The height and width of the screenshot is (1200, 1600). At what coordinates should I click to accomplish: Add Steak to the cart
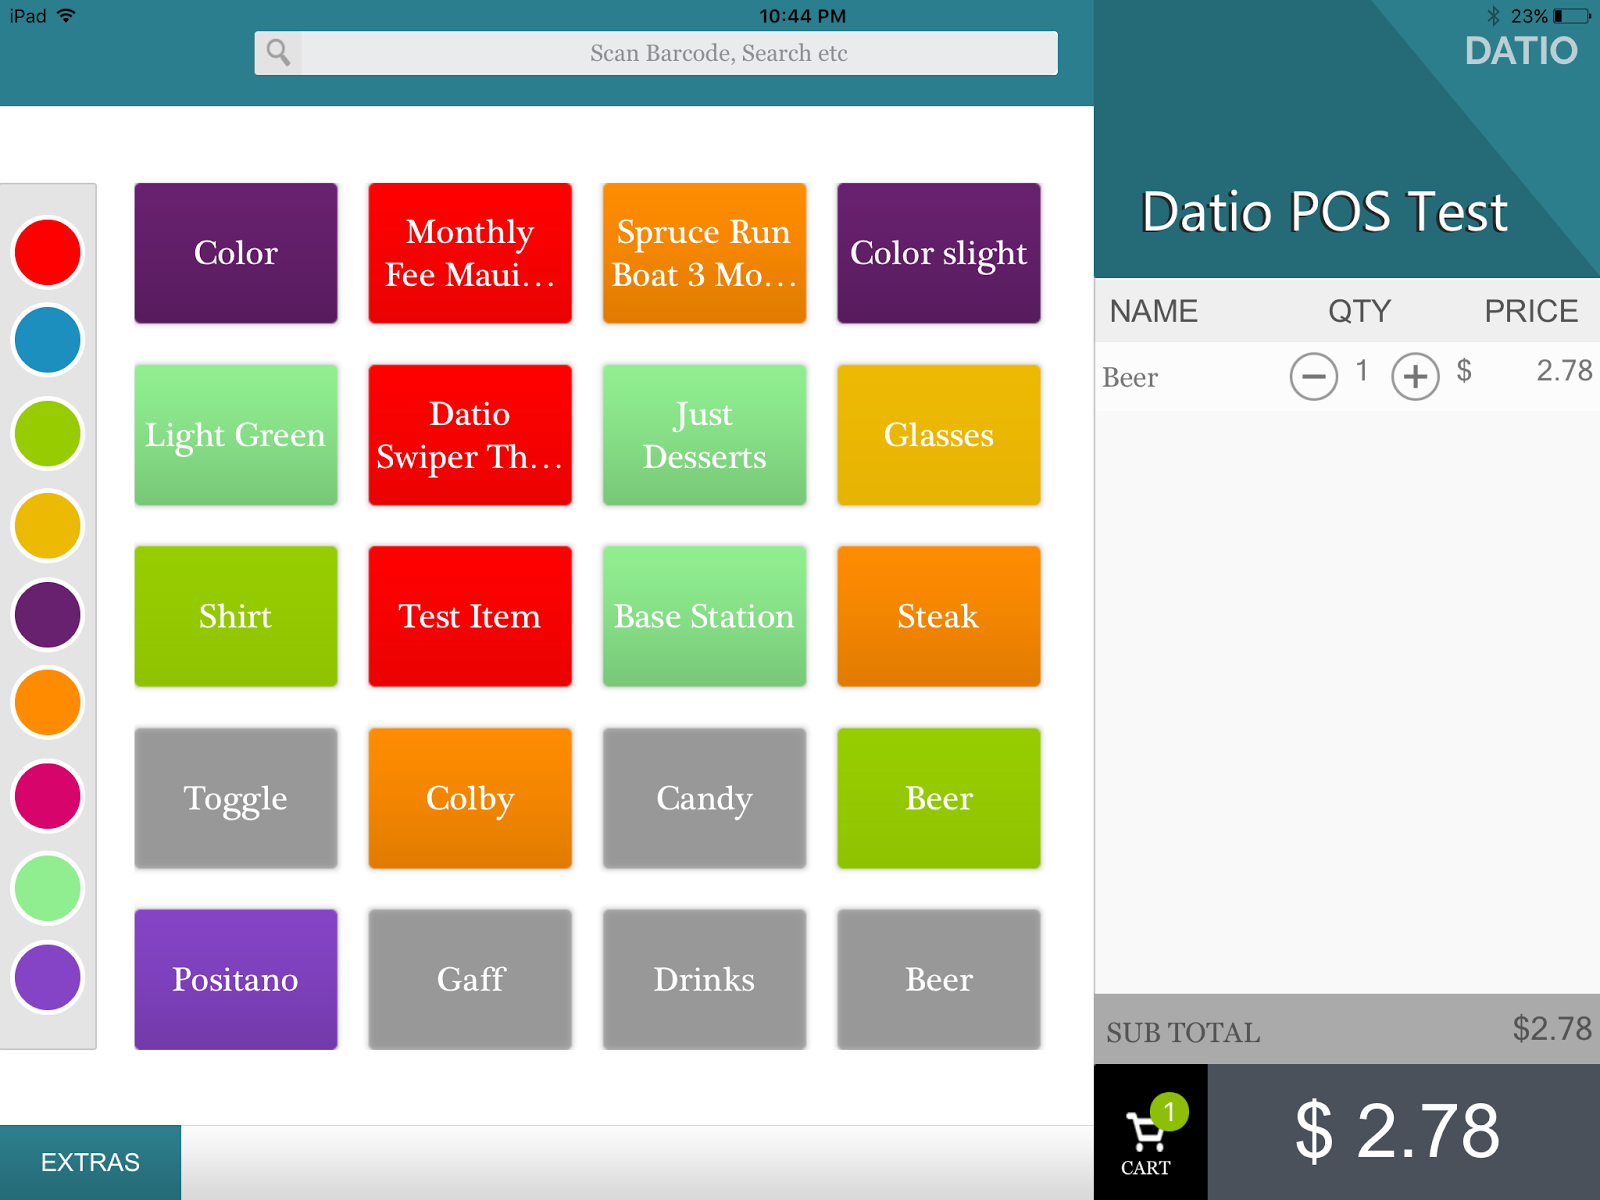pyautogui.click(x=938, y=616)
